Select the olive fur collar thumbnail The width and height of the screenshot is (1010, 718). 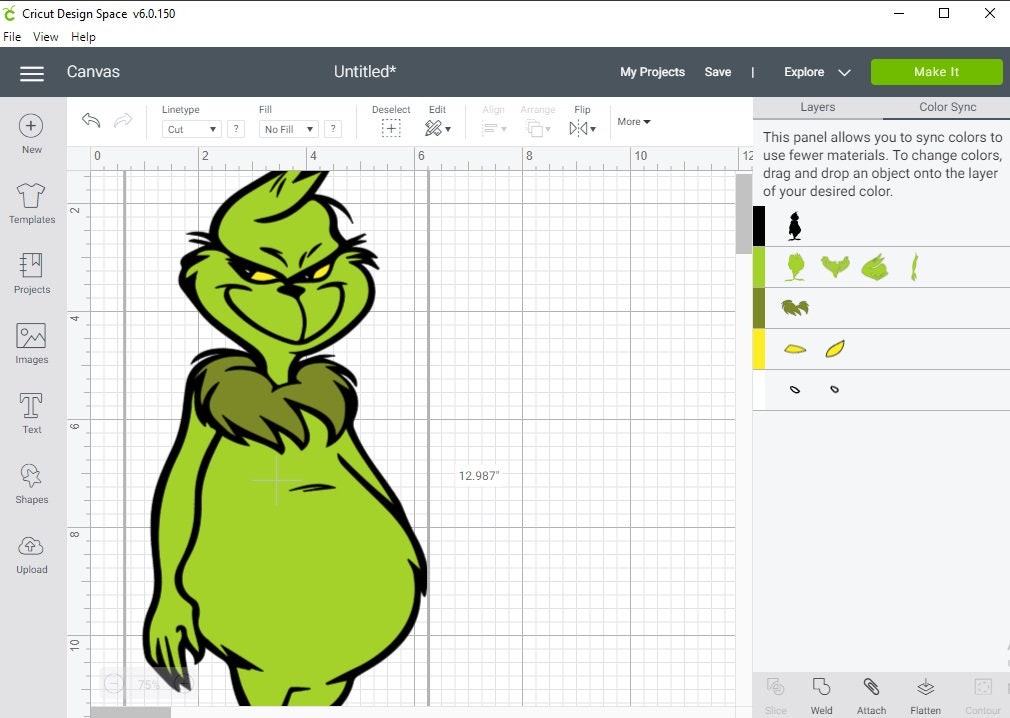[795, 308]
